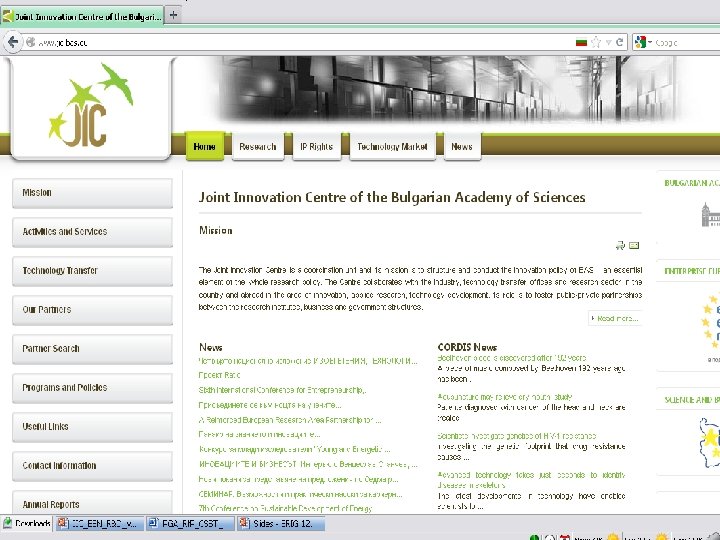This screenshot has width=720, height=540.
Task: Click the browser back arrow button
Action: coord(13,42)
